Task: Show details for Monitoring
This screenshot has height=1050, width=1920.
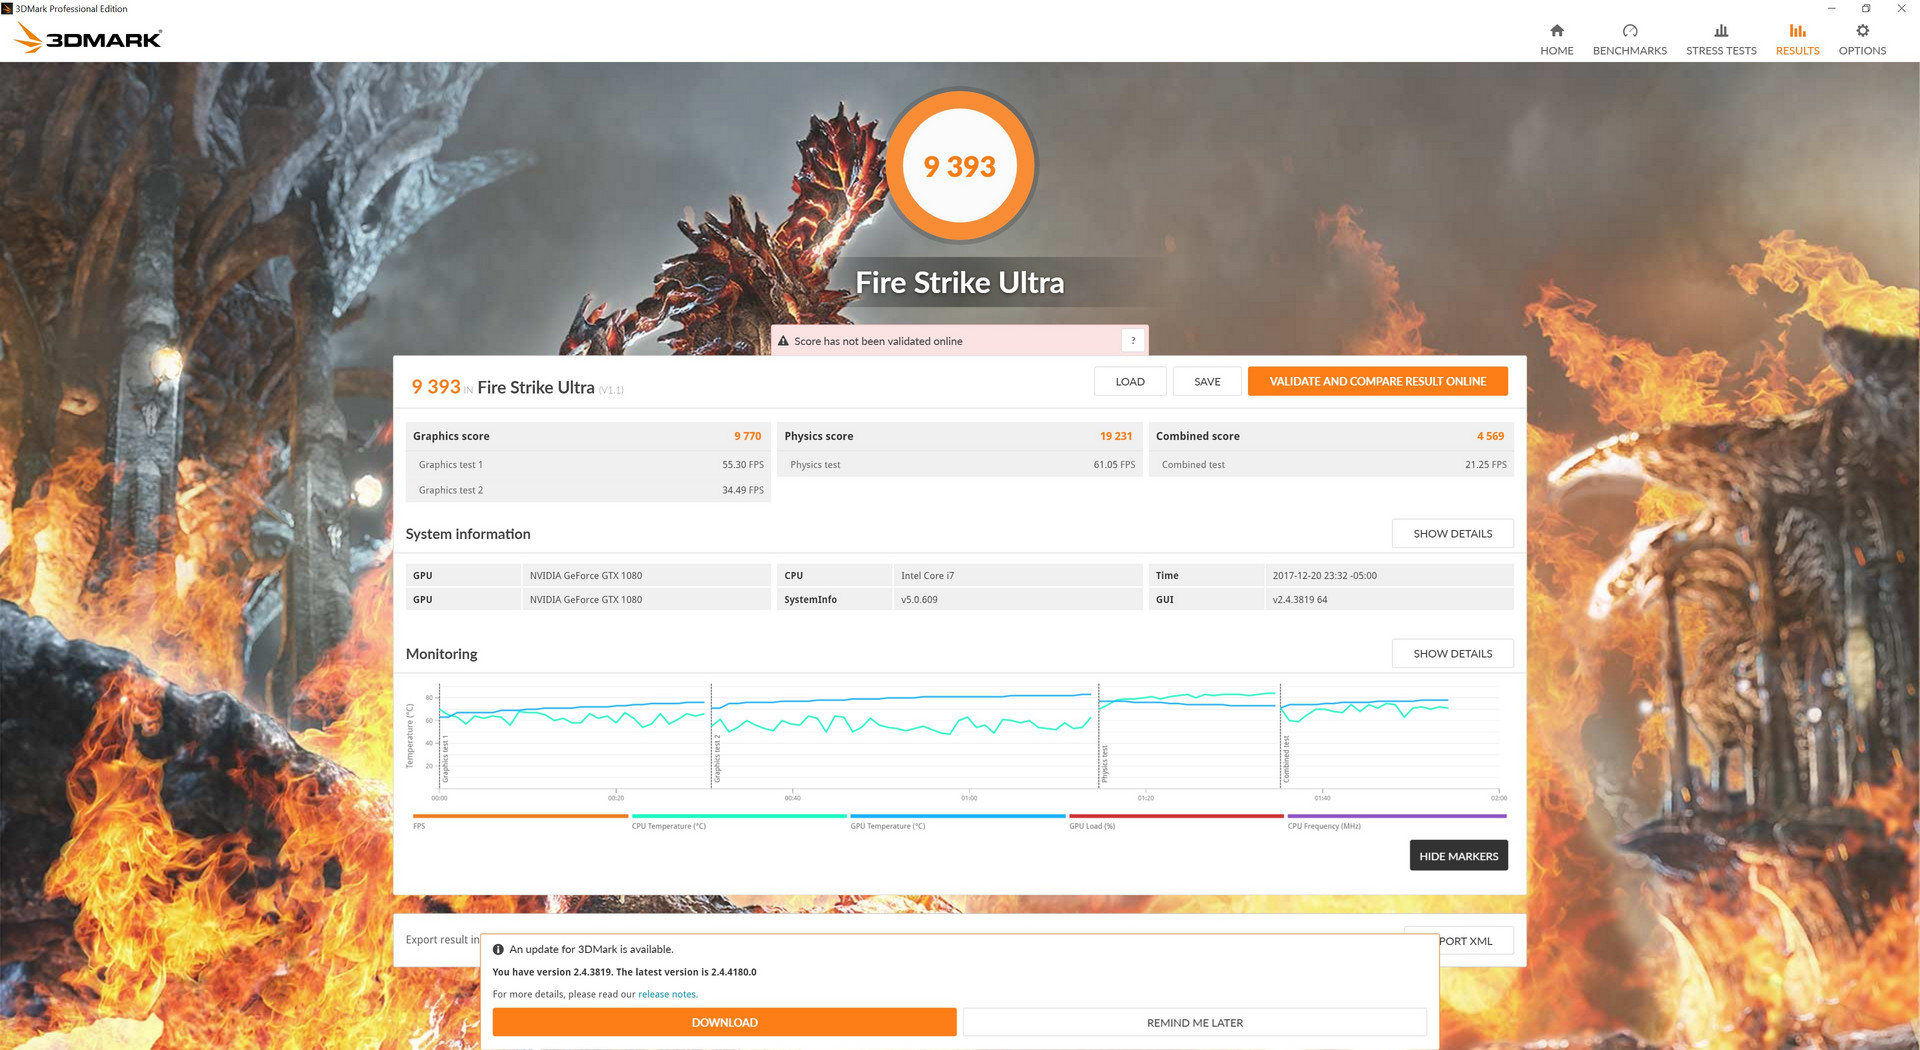Action: [1452, 654]
